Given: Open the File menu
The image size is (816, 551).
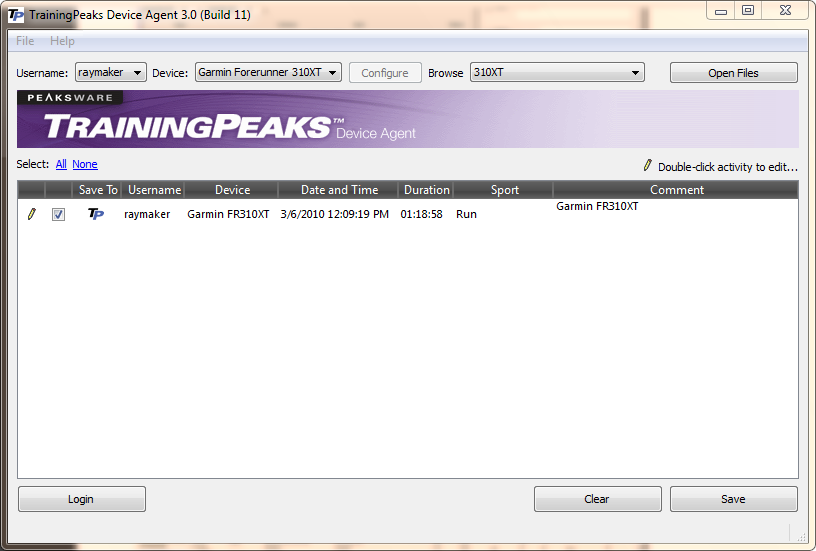Looking at the screenshot, I should (25, 41).
